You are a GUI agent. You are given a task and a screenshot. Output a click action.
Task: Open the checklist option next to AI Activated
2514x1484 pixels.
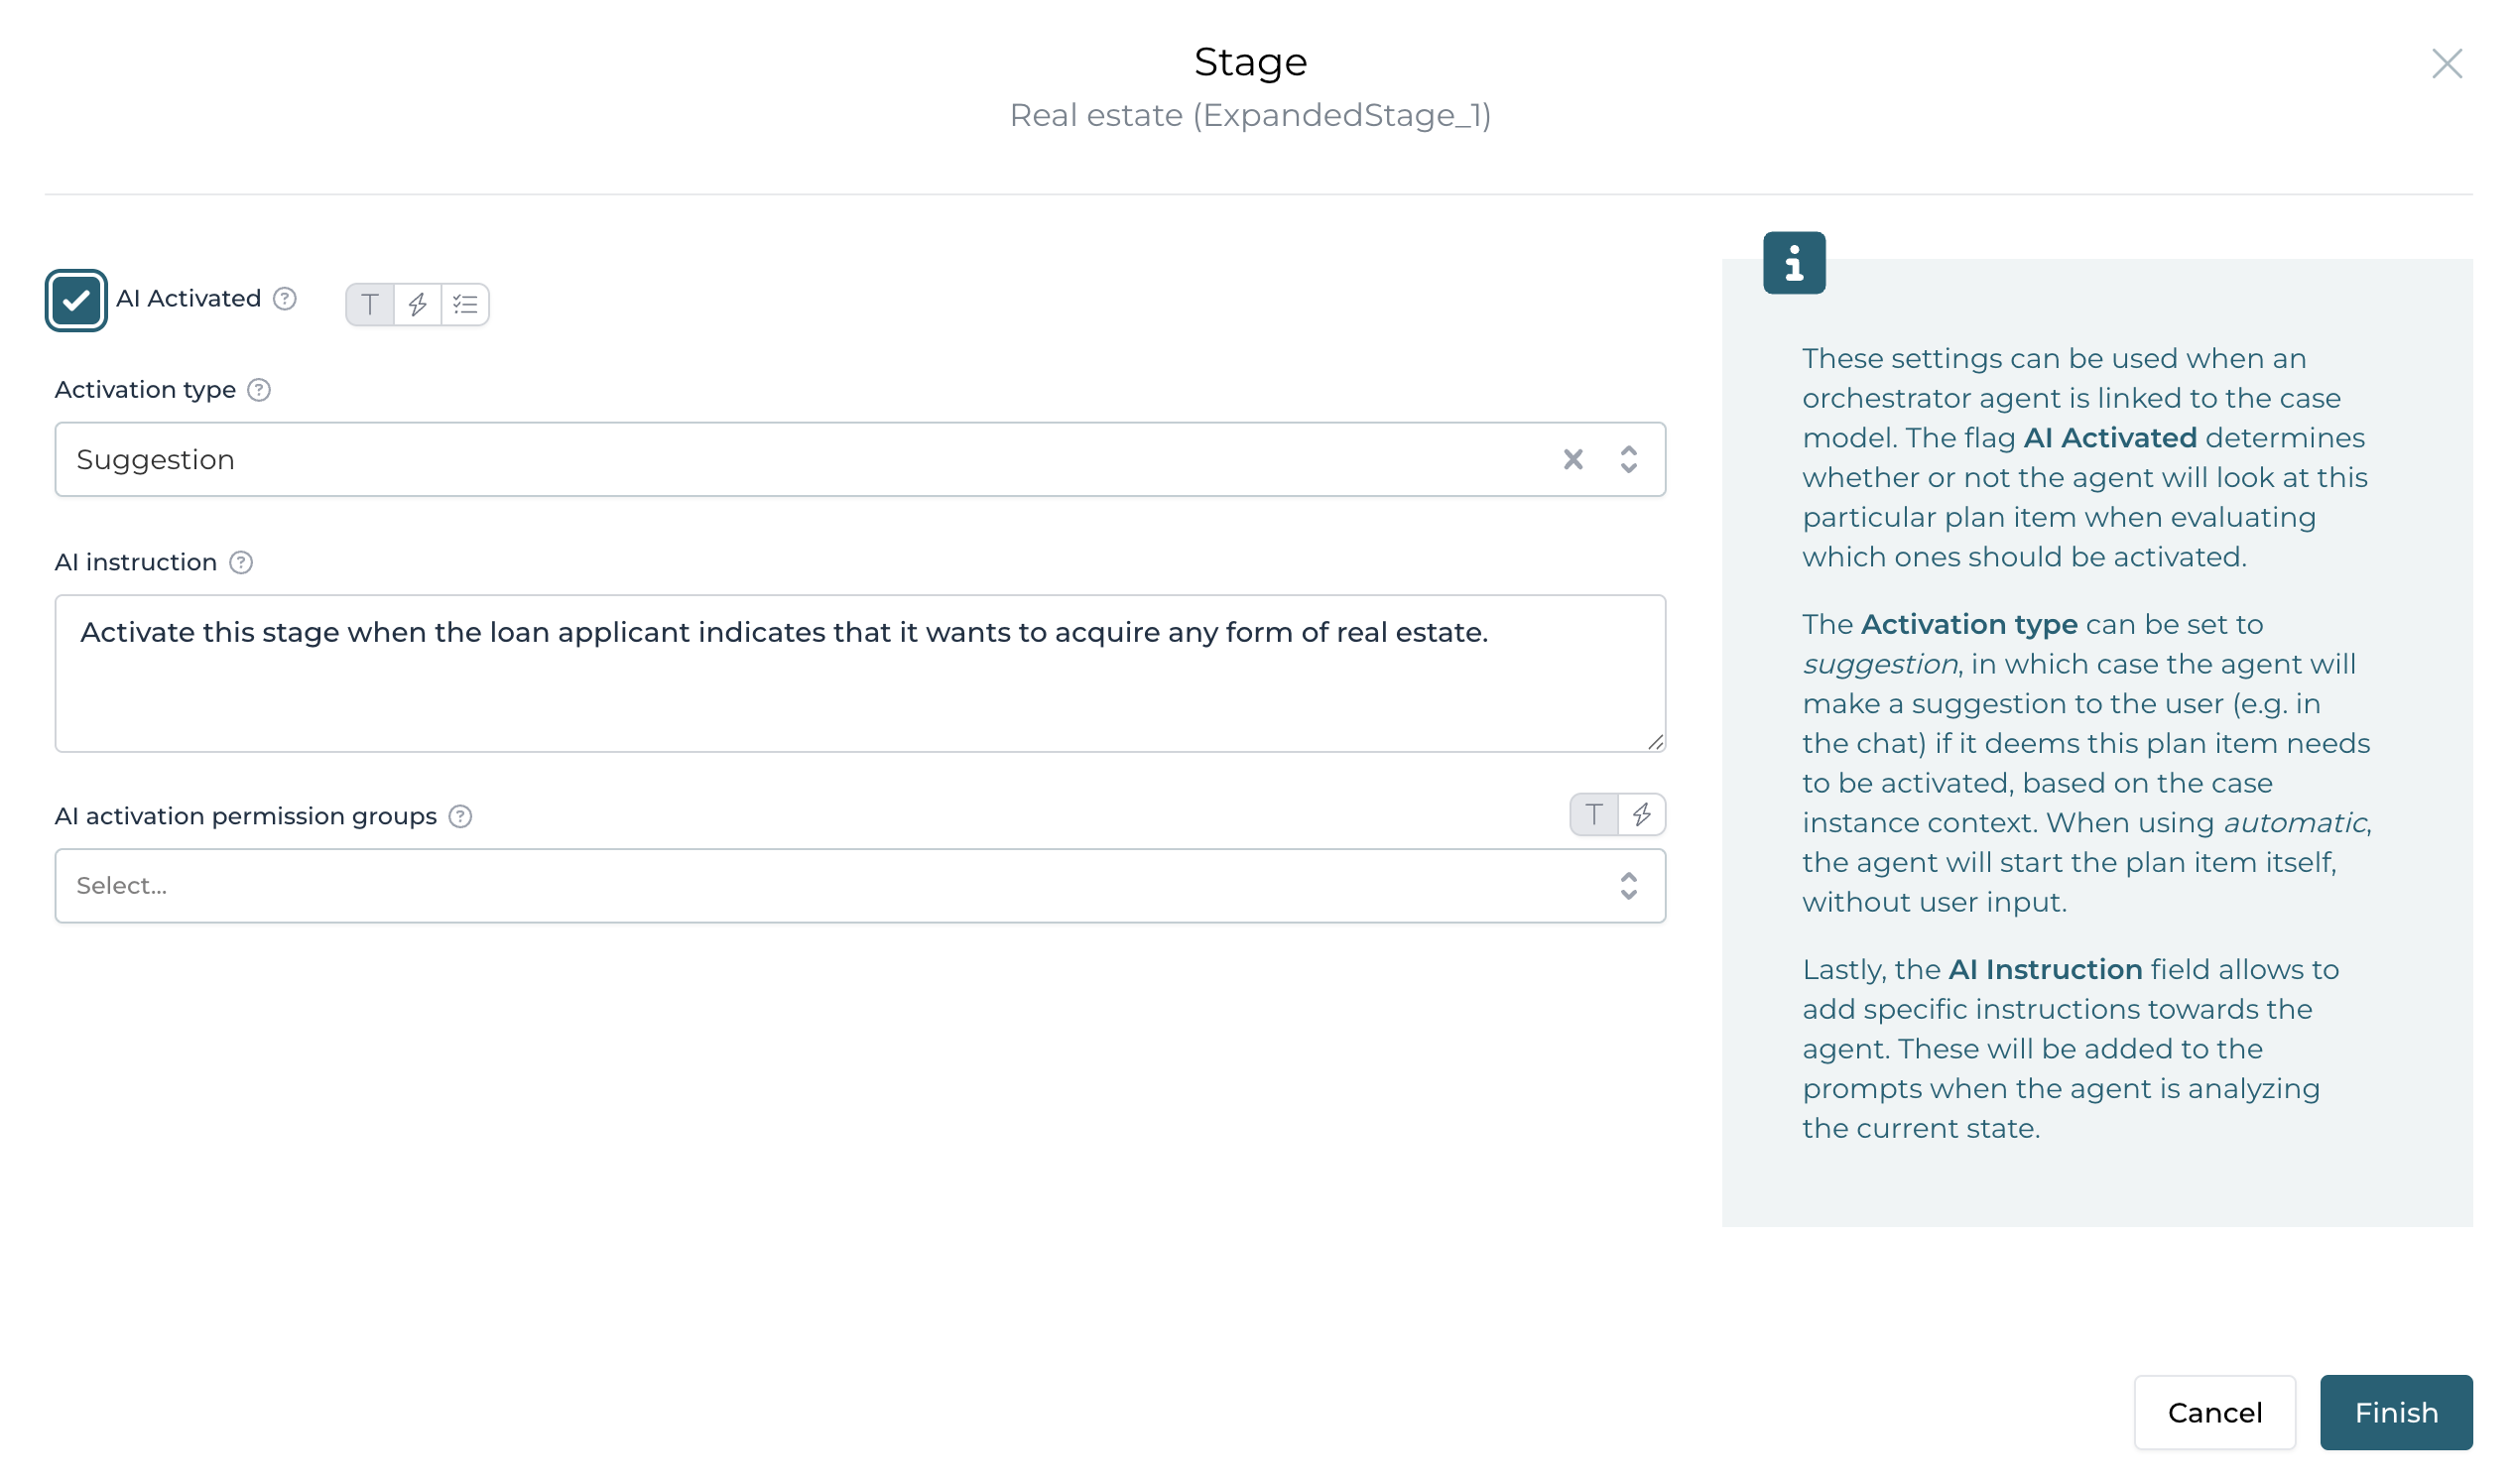click(x=463, y=304)
